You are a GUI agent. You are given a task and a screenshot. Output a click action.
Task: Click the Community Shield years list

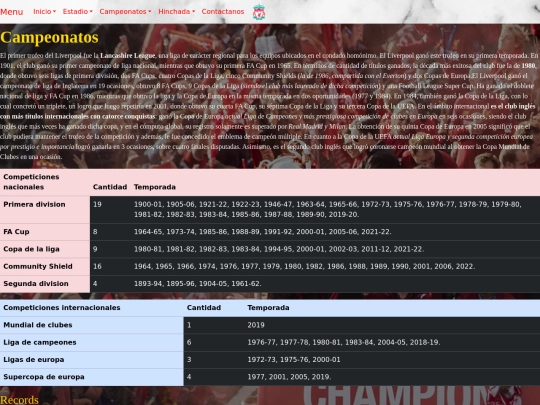point(304,266)
